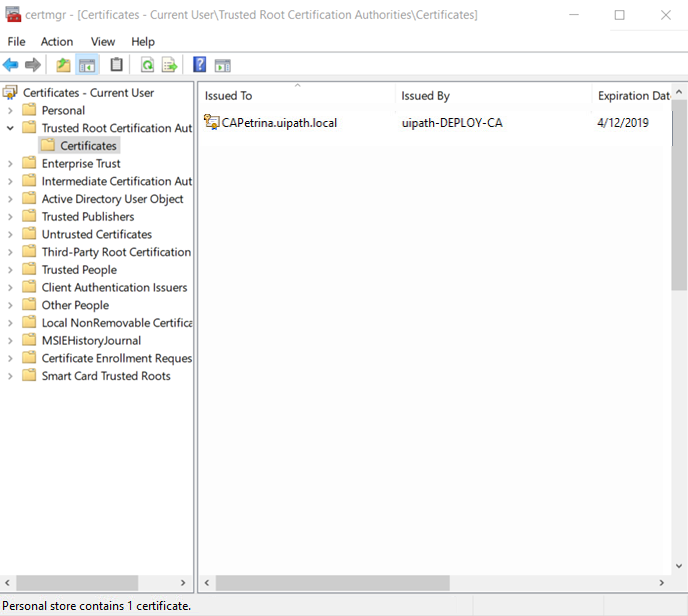This screenshot has width=688, height=616.
Task: Click folder icon of selected Certificates node
Action: (x=48, y=145)
